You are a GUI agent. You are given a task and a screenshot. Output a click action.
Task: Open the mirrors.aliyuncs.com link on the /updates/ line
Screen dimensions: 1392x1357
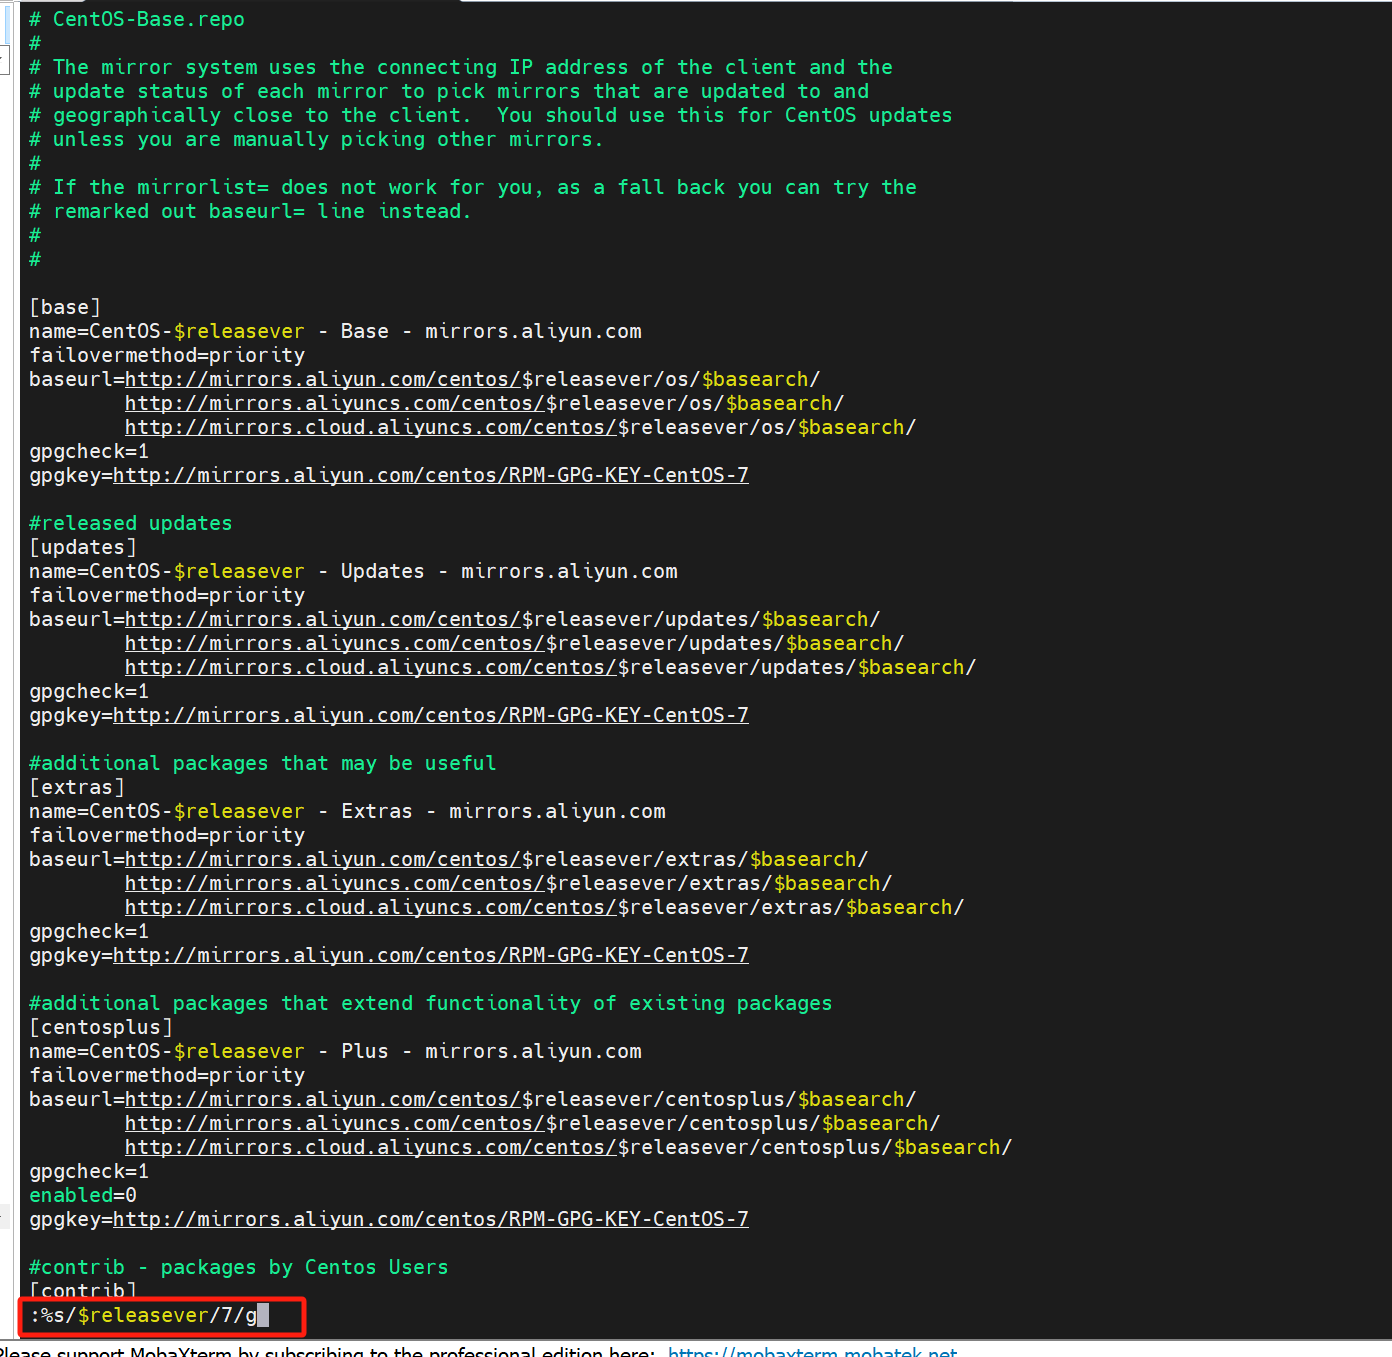click(335, 643)
